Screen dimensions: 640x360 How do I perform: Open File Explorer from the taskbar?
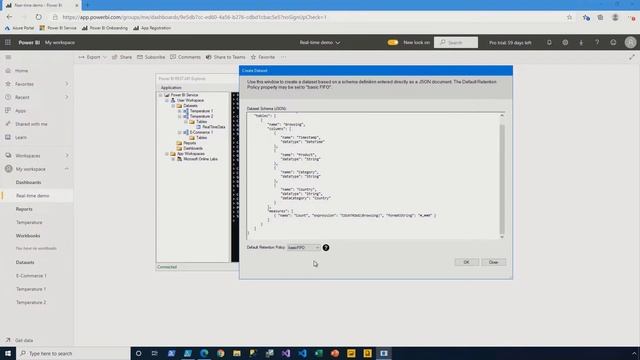pyautogui.click(x=237, y=353)
